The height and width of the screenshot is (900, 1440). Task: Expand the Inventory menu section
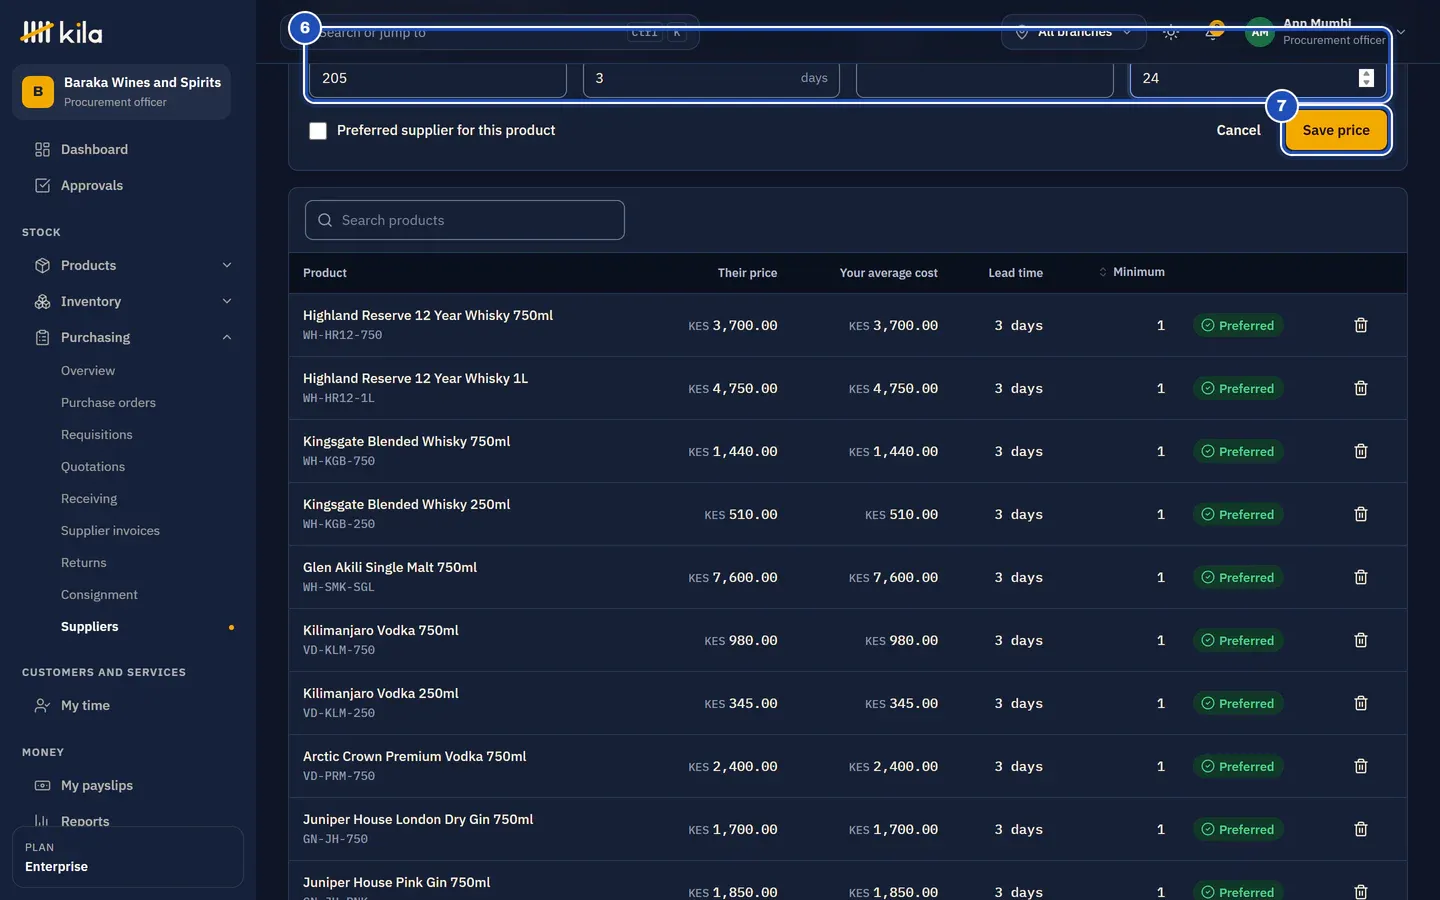coord(133,301)
